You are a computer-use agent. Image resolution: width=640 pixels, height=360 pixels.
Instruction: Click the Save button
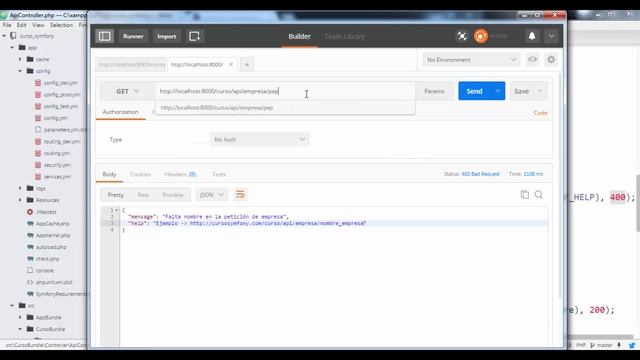[522, 91]
